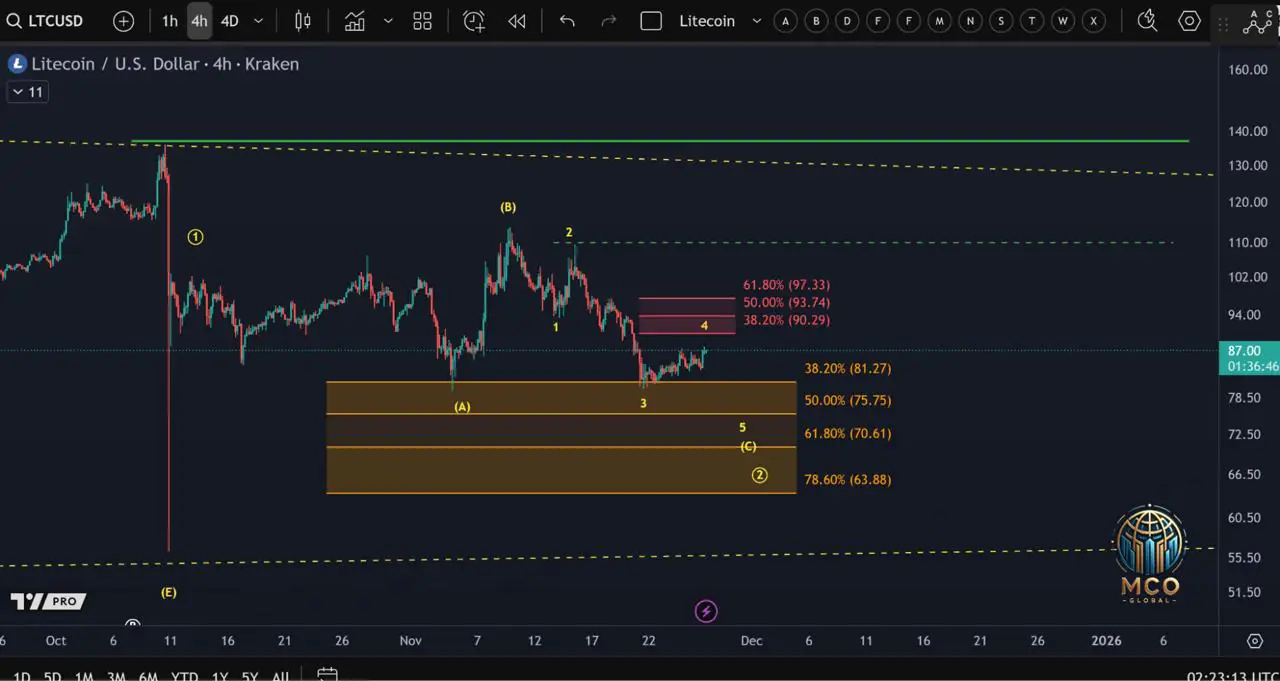Screen dimensions: 1280x681
Task: Click the 38.20% (90.29) Fibonacci label
Action: click(786, 320)
